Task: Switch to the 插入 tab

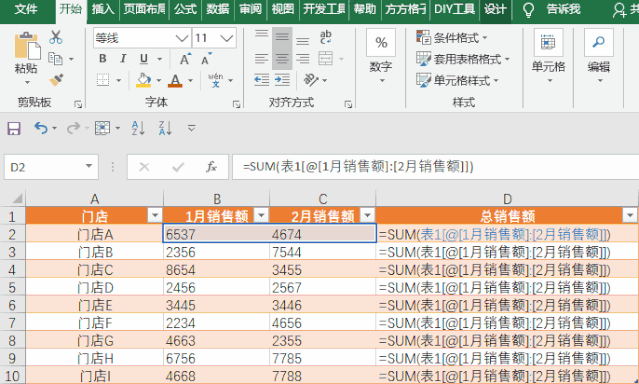Action: tap(103, 9)
